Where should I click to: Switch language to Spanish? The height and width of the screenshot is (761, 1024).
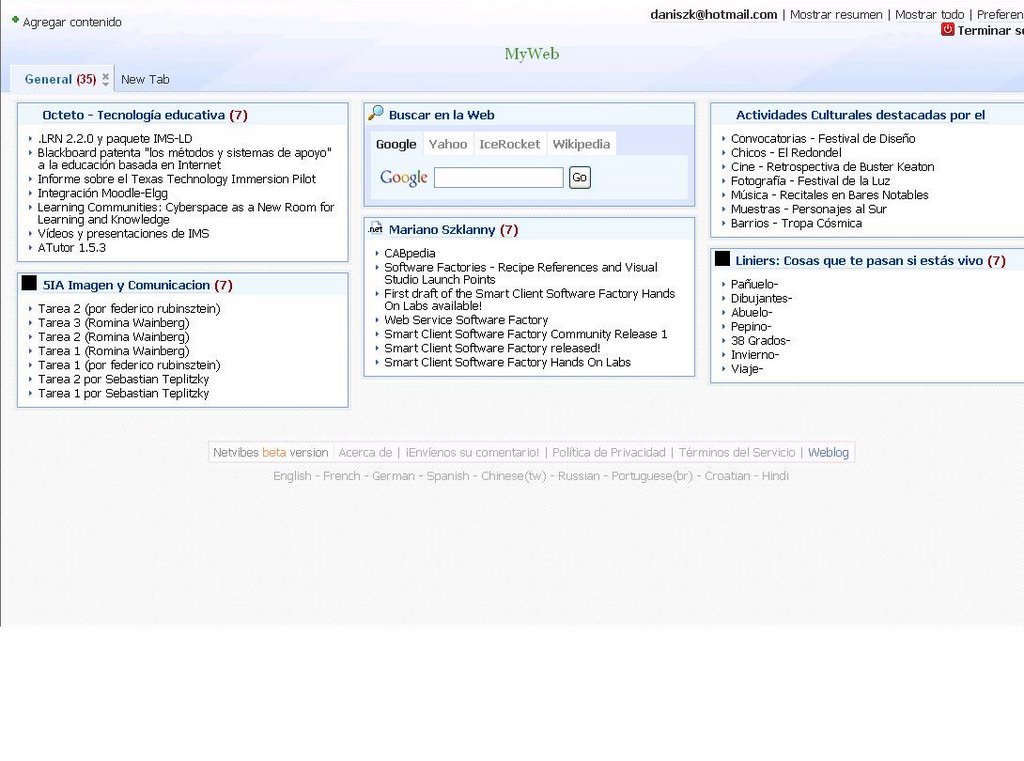pos(448,476)
